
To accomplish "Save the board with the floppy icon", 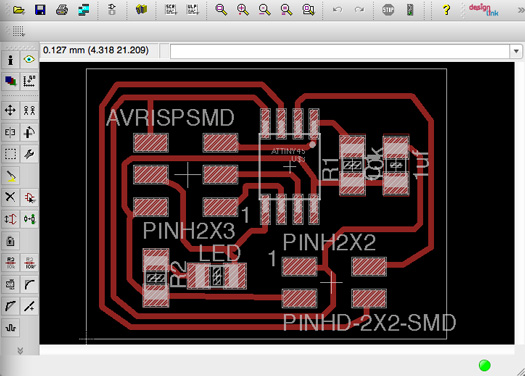I will (40, 10).
